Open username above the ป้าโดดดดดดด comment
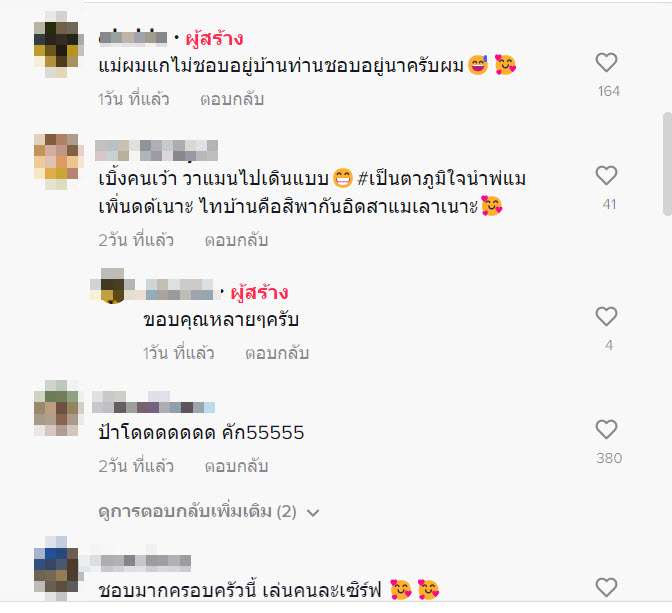Viewport: 672px width, 613px height. (153, 402)
